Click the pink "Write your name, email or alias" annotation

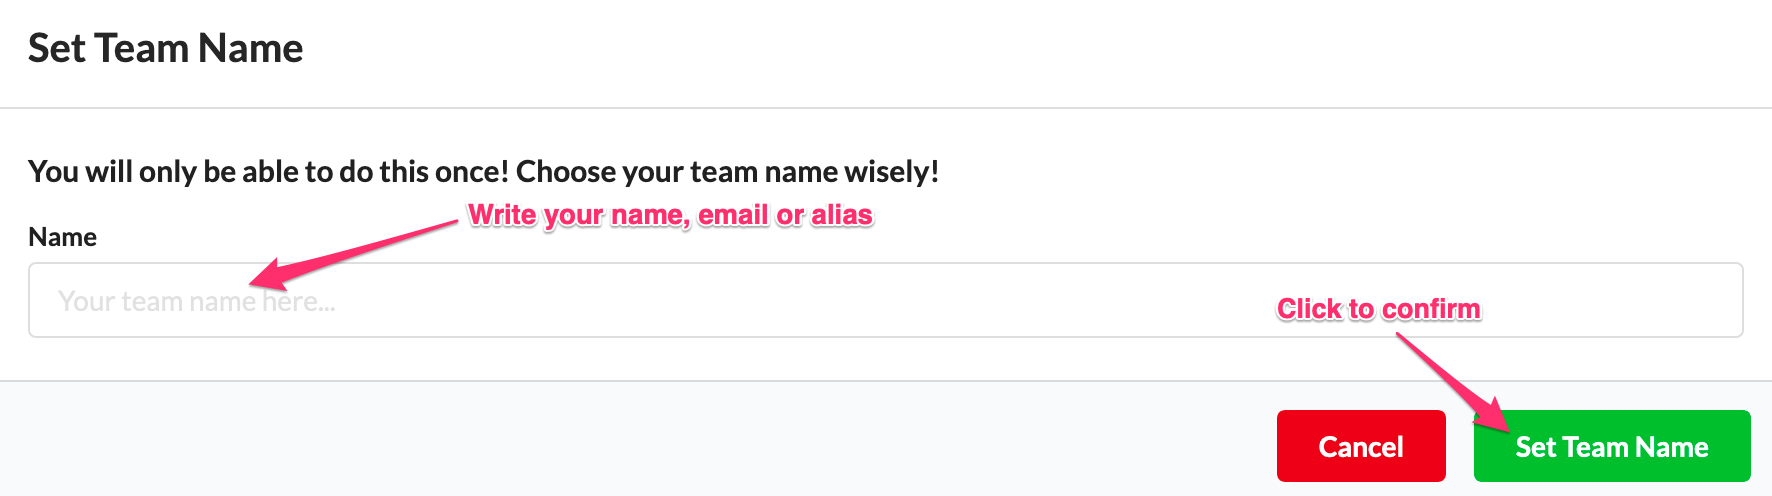coord(670,215)
